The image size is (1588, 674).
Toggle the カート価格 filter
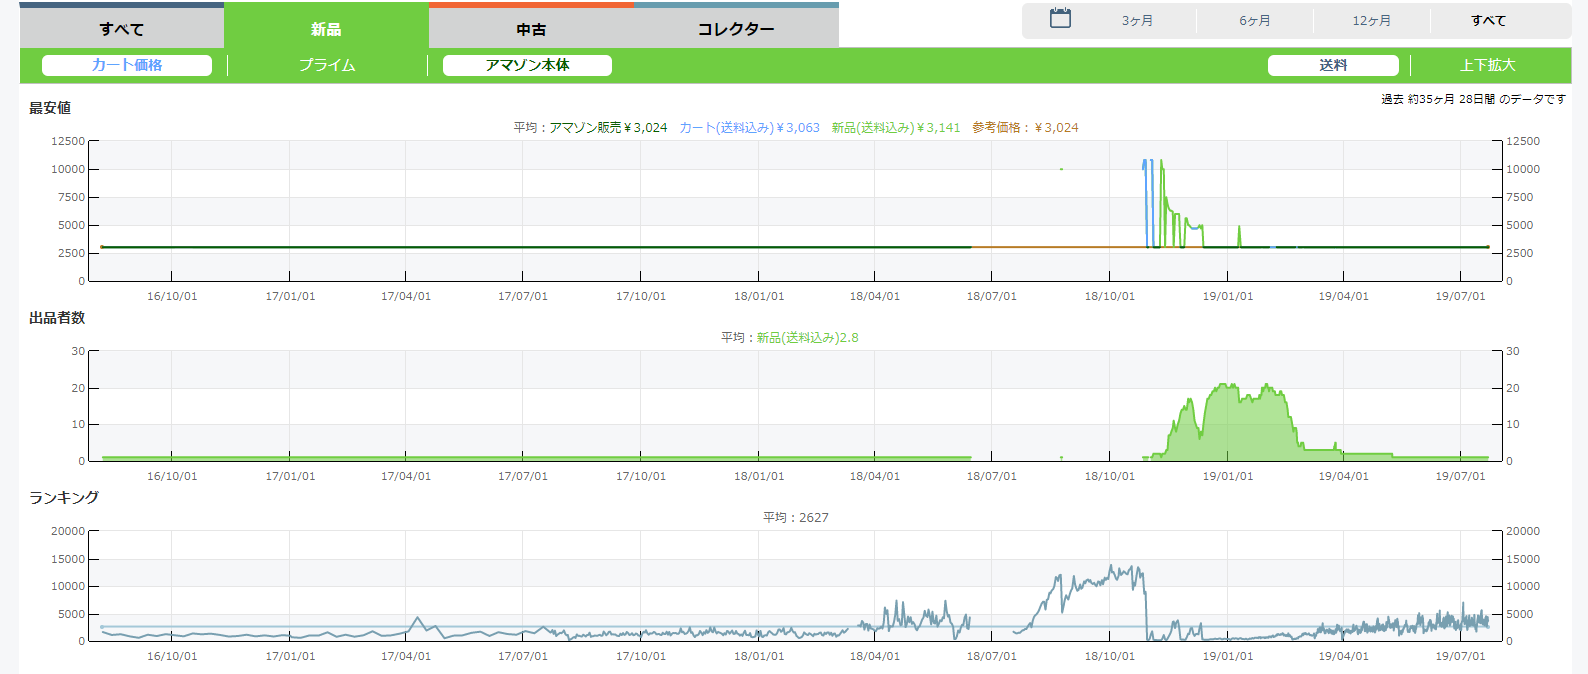coord(127,65)
